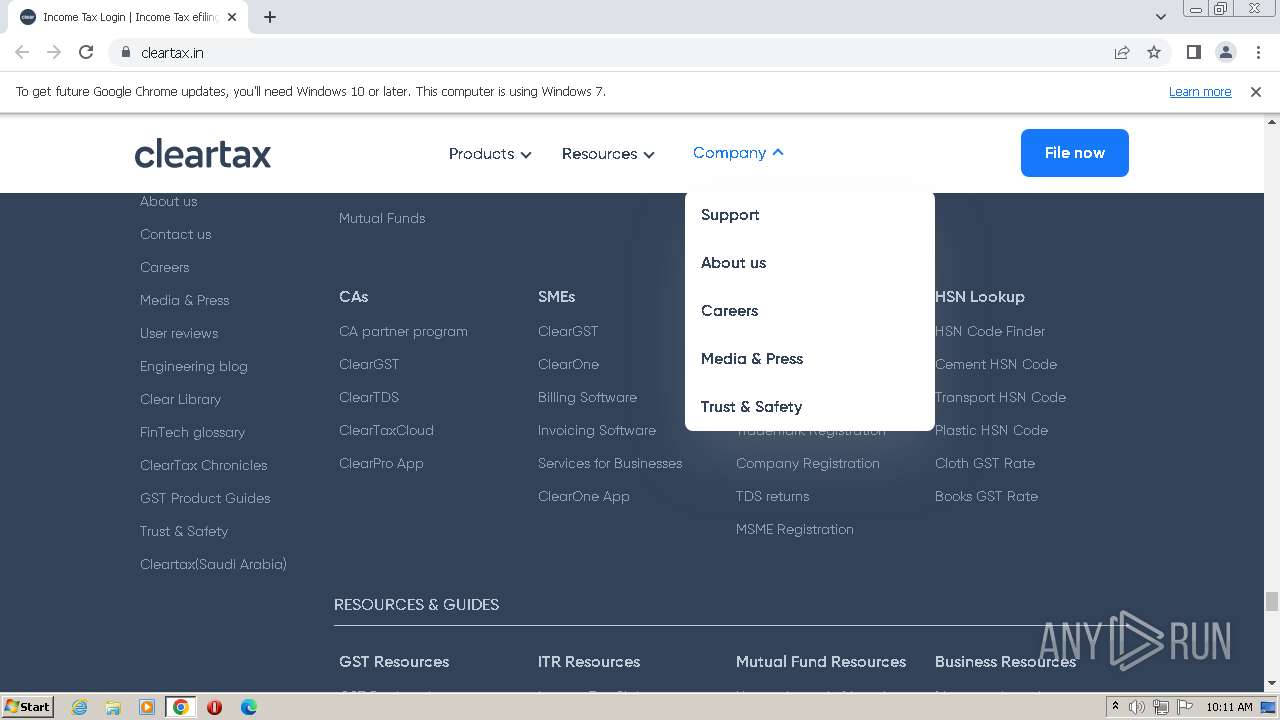Open a new browser tab

click(x=270, y=17)
